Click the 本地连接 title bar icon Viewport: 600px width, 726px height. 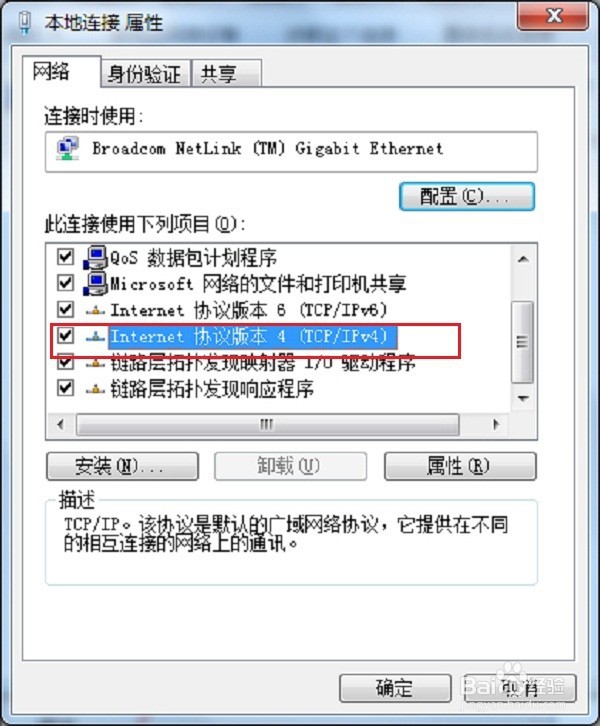point(25,23)
